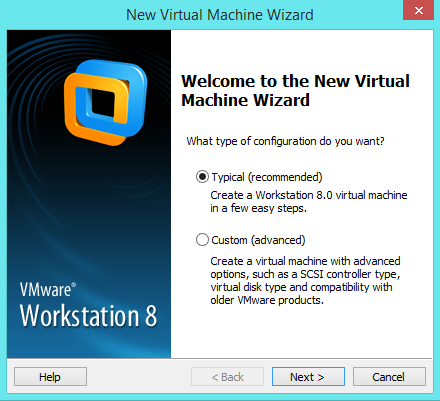Select the Custom (advanced) radio button
The height and width of the screenshot is (401, 440).
202,240
